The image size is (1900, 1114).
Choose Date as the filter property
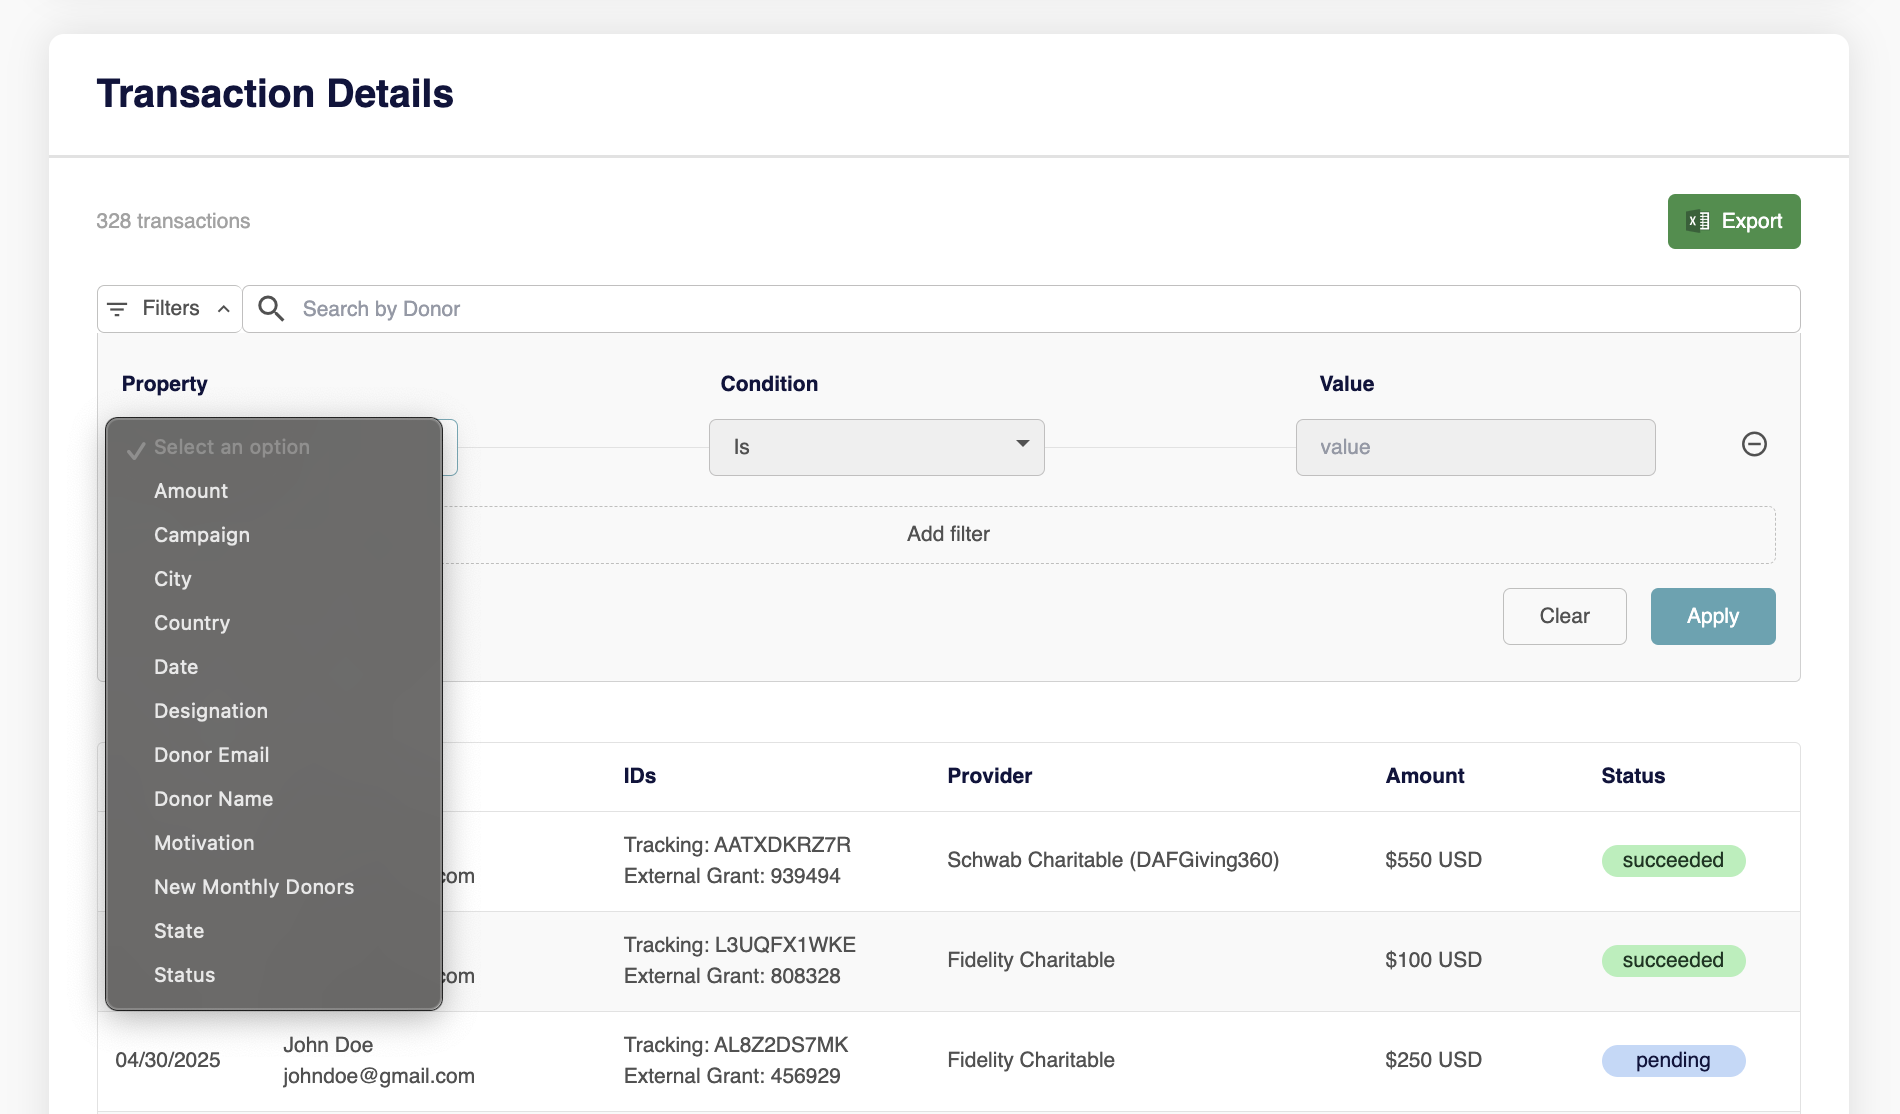pyautogui.click(x=176, y=667)
